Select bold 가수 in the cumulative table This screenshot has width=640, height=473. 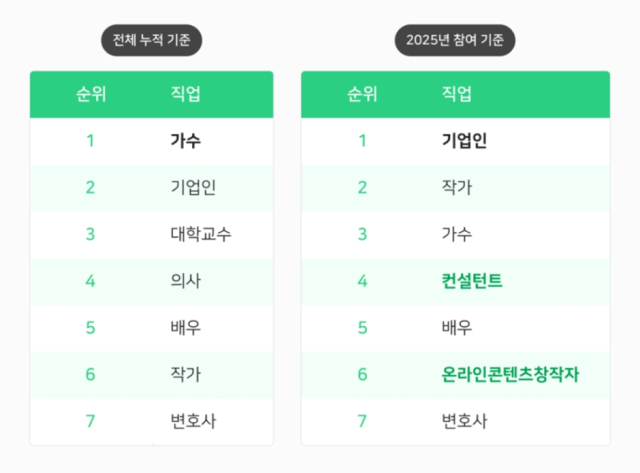coord(186,141)
